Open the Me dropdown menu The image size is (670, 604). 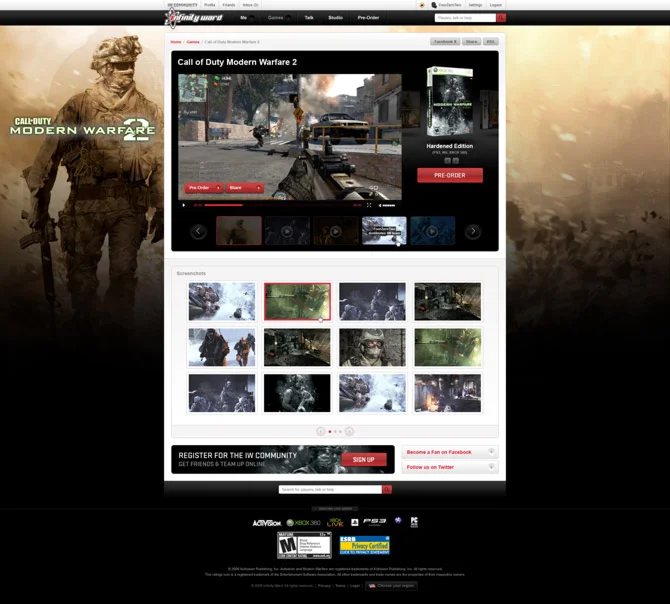[247, 18]
